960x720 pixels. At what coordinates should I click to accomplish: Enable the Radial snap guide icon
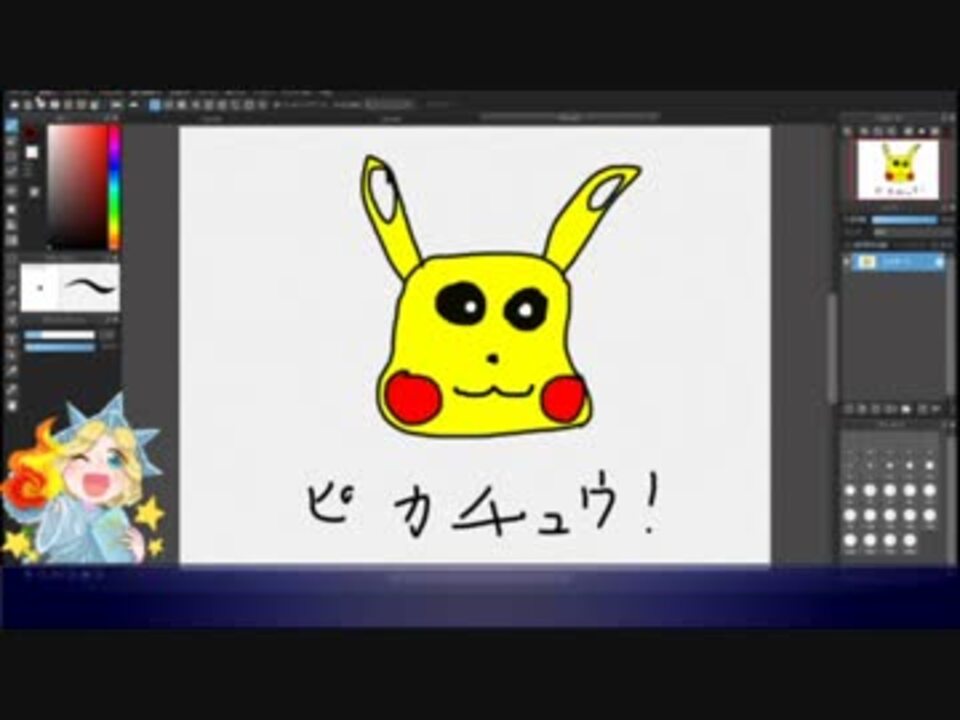click(x=209, y=105)
